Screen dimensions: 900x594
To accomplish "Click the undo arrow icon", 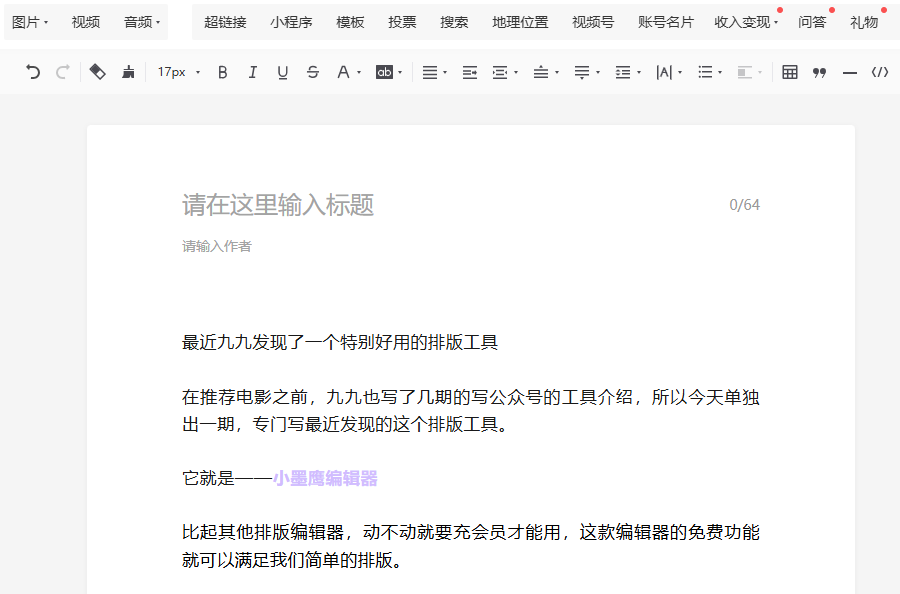I will 33,72.
